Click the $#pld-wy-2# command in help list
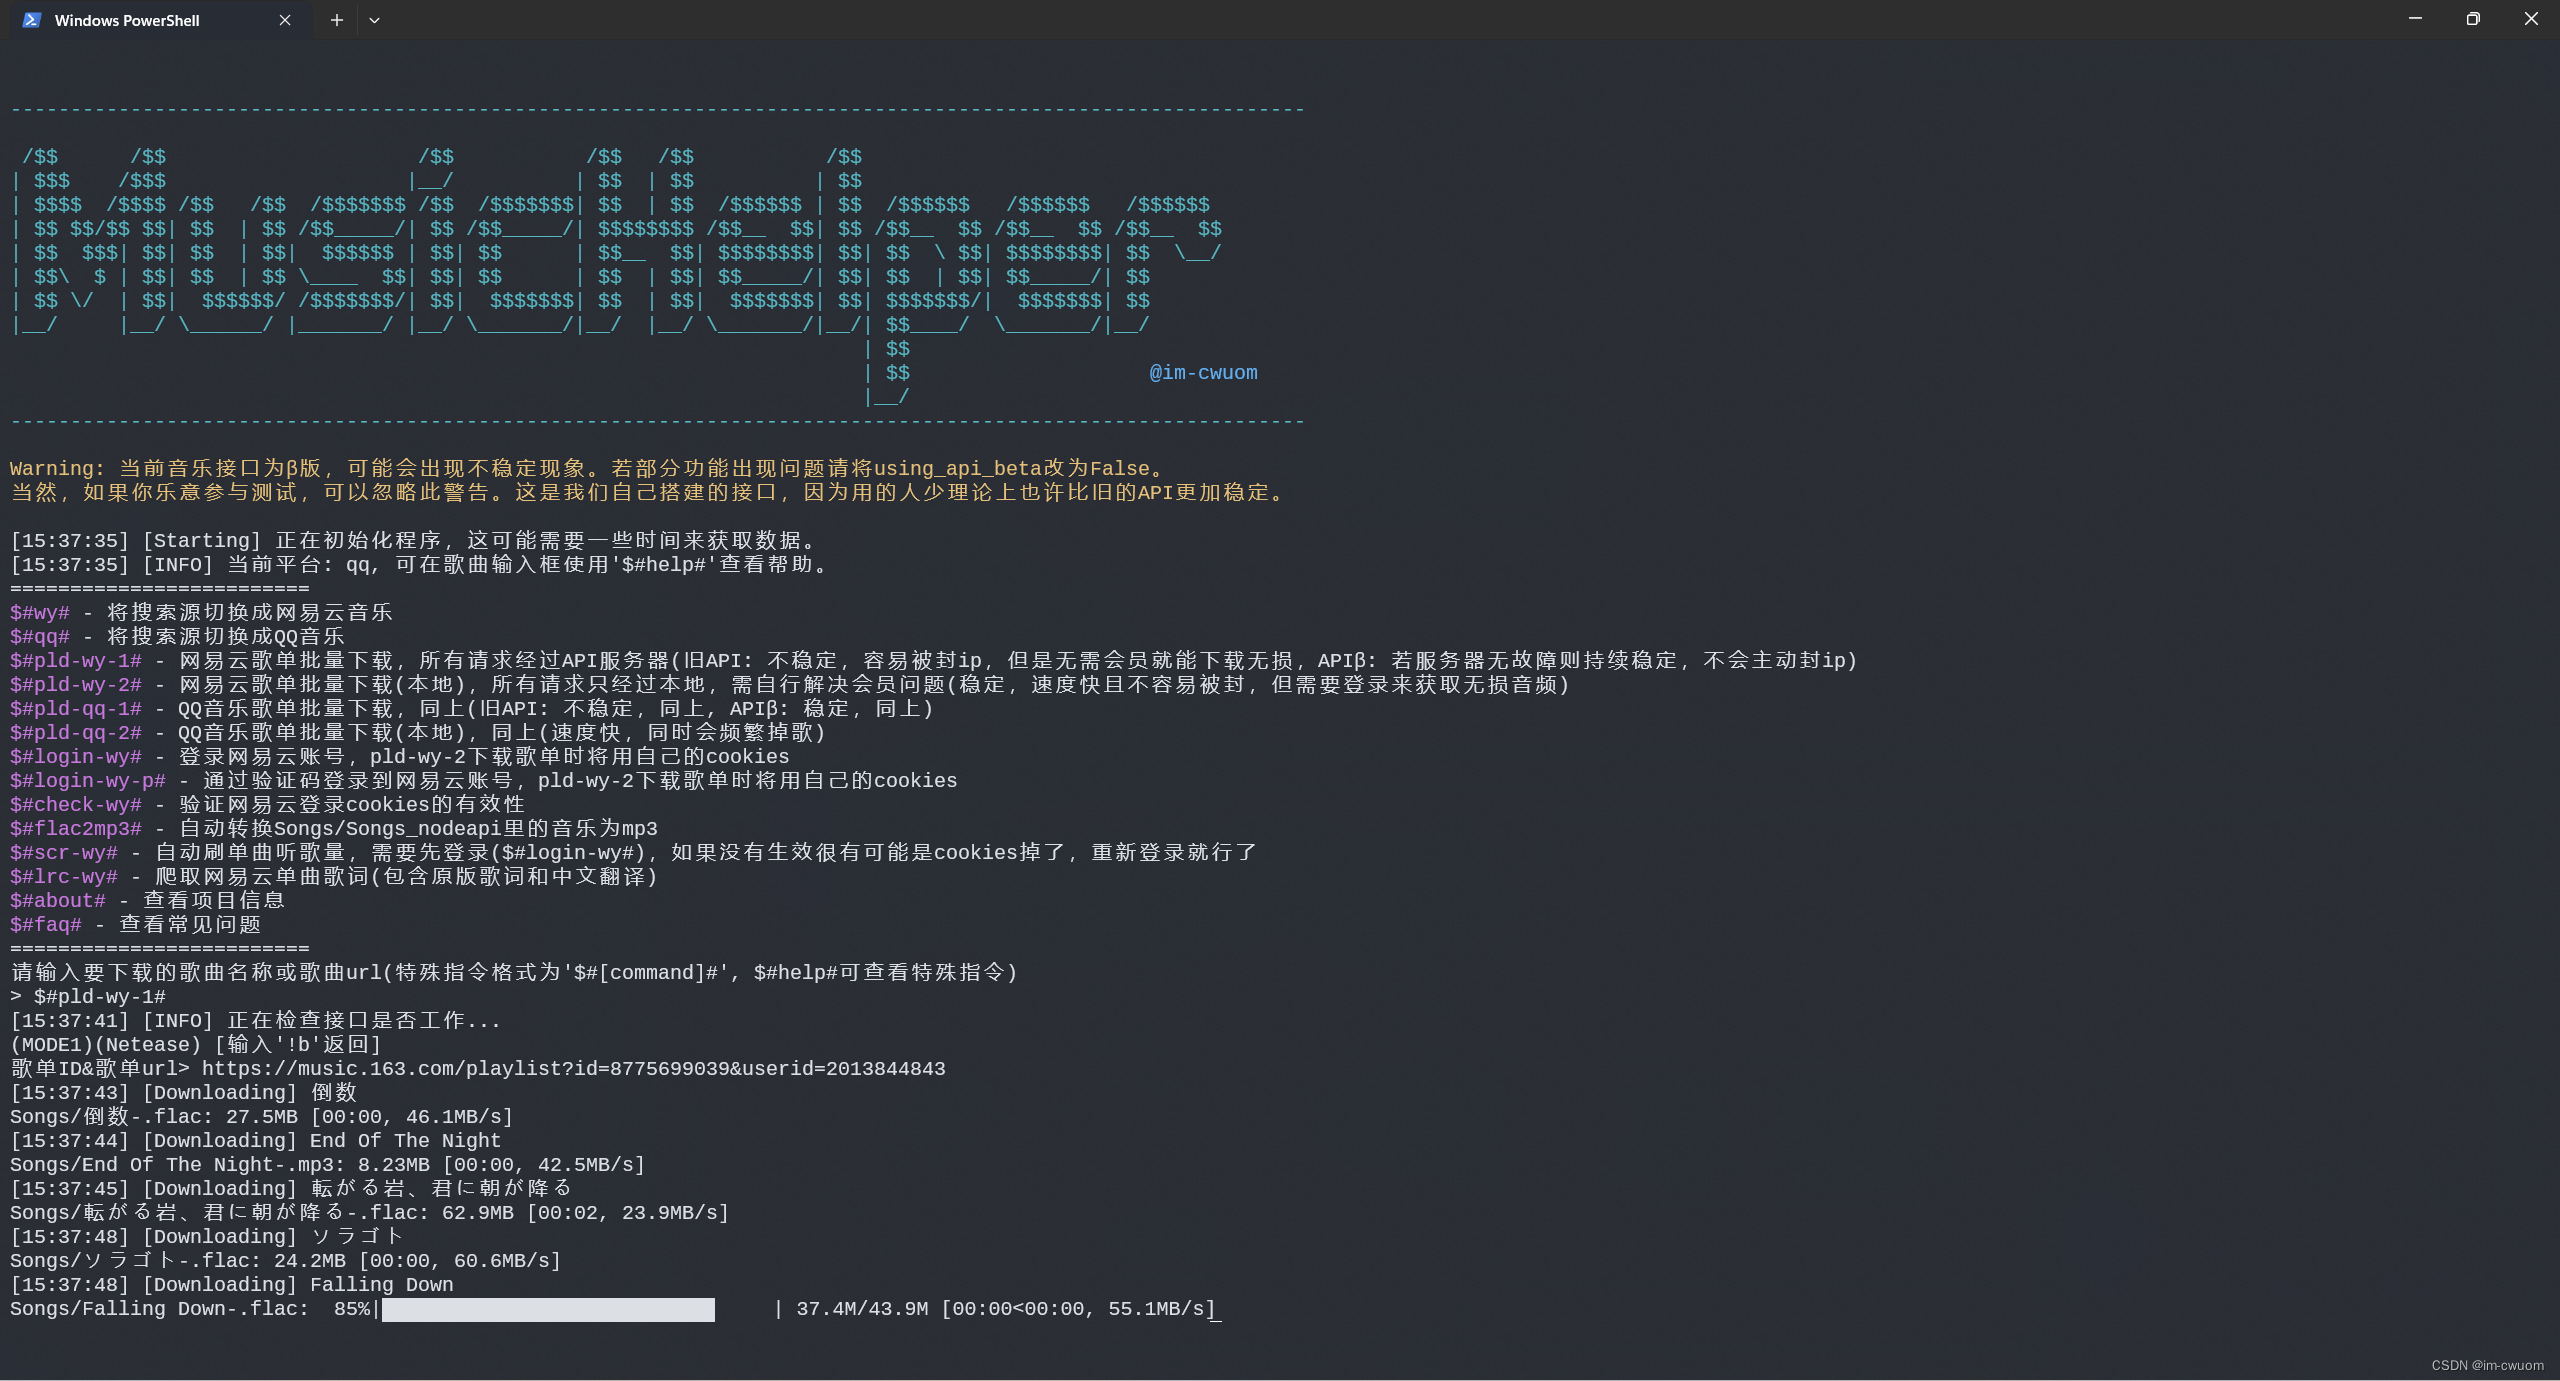 (x=76, y=685)
